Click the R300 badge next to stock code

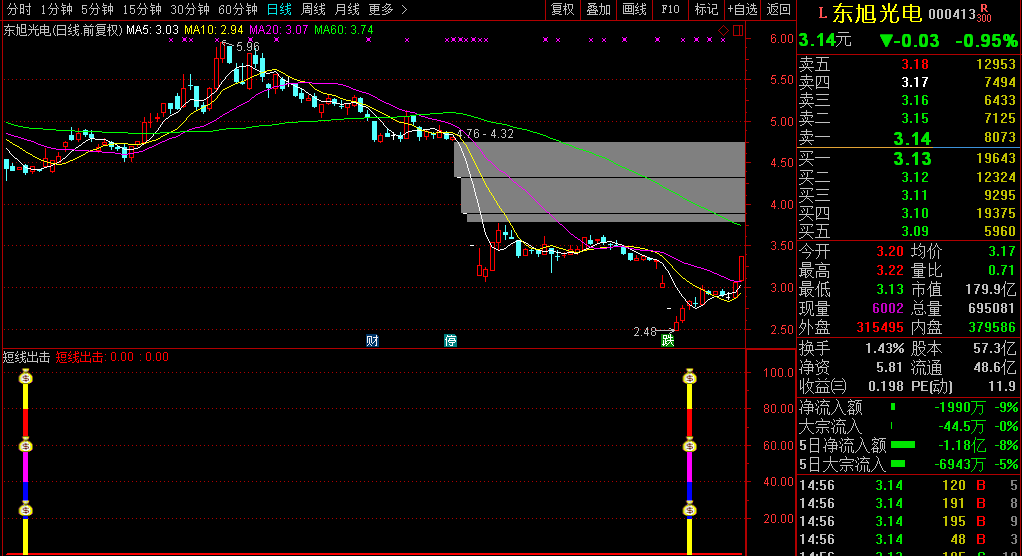click(984, 13)
